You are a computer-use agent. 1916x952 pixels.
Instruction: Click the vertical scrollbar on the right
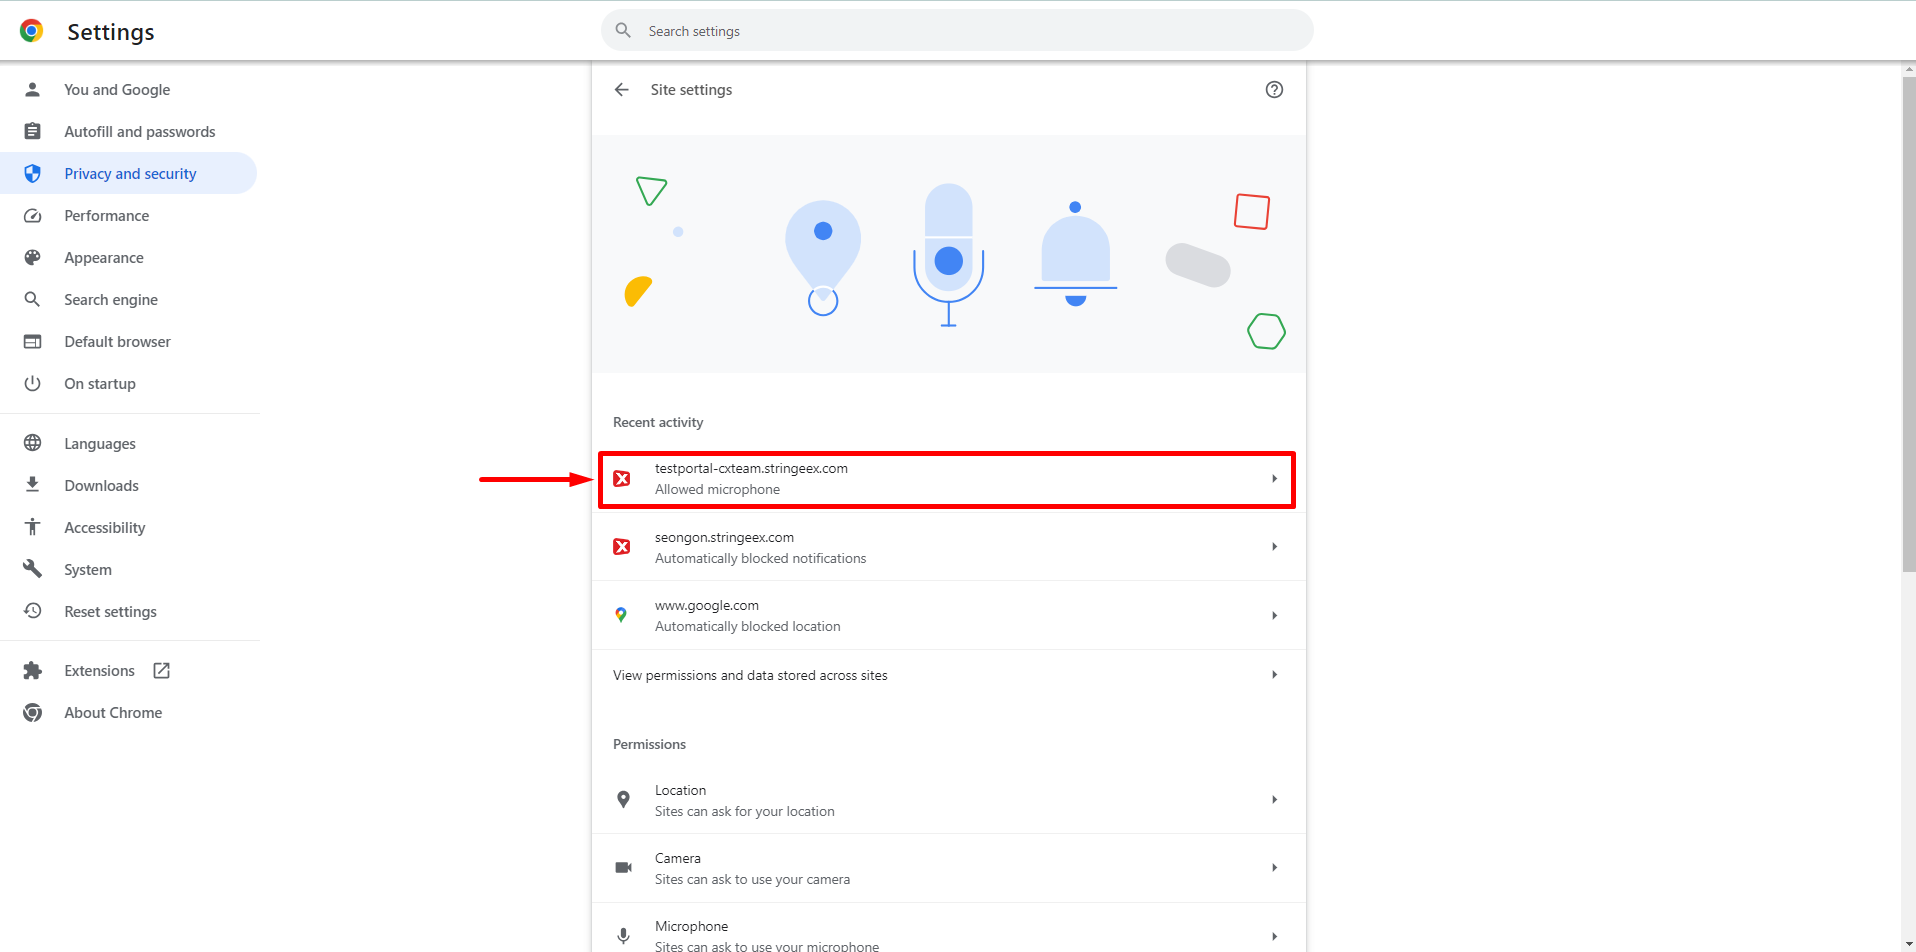(1908, 320)
